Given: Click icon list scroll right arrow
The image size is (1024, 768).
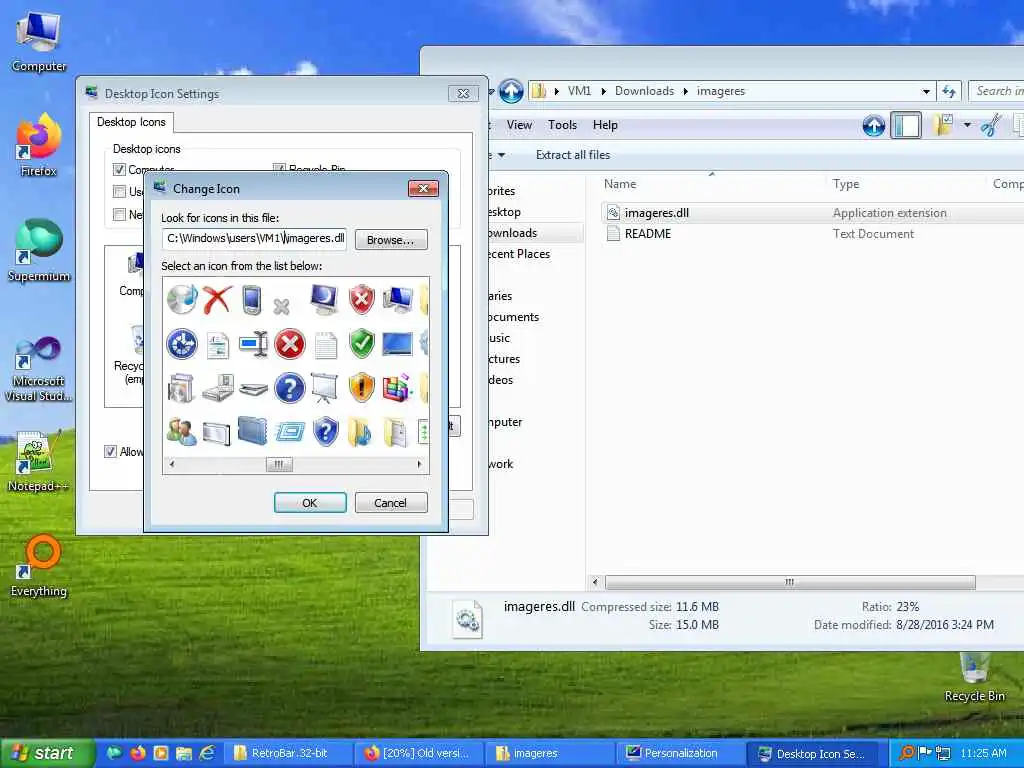Looking at the screenshot, I should pyautogui.click(x=419, y=464).
